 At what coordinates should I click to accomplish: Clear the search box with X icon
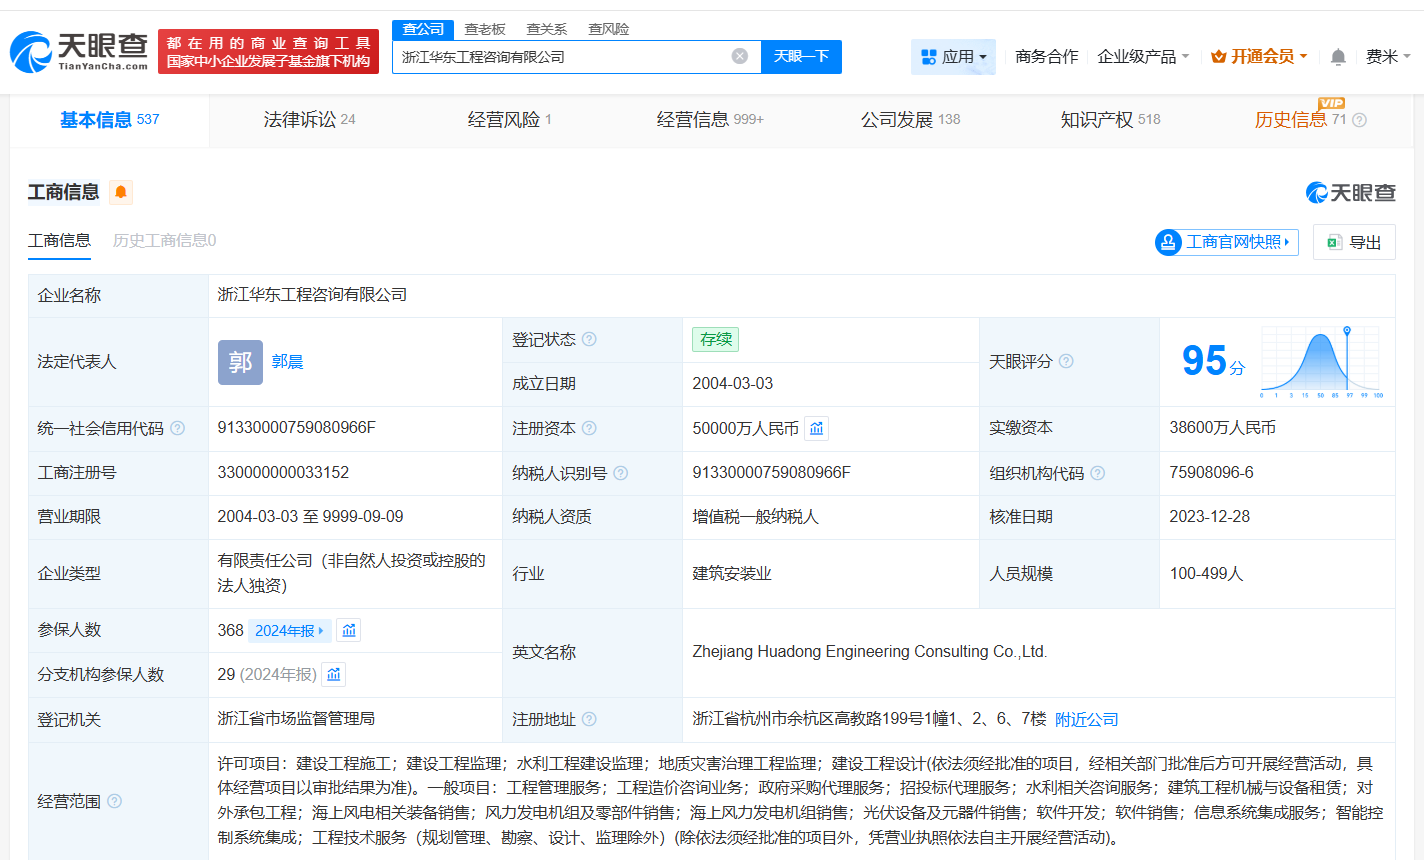pyautogui.click(x=740, y=56)
